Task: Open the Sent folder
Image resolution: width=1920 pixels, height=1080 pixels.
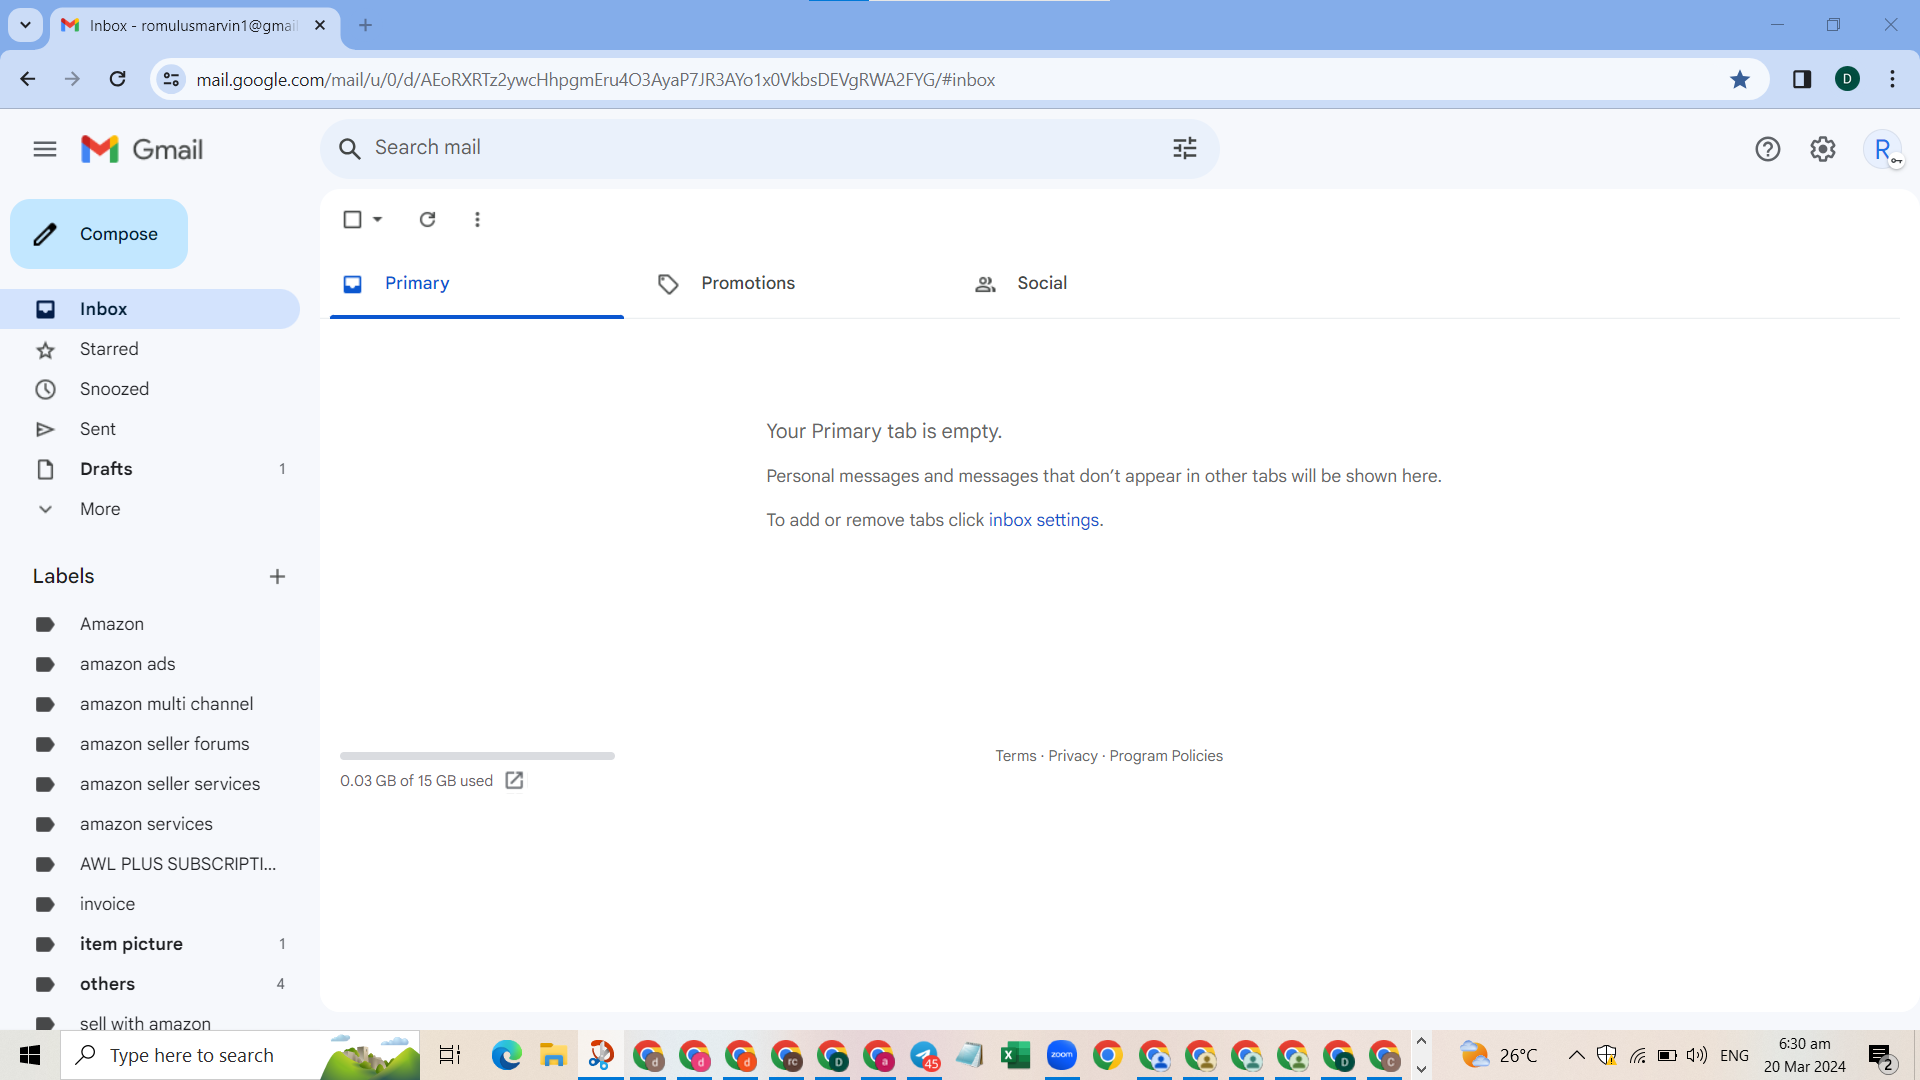Action: (x=150, y=429)
